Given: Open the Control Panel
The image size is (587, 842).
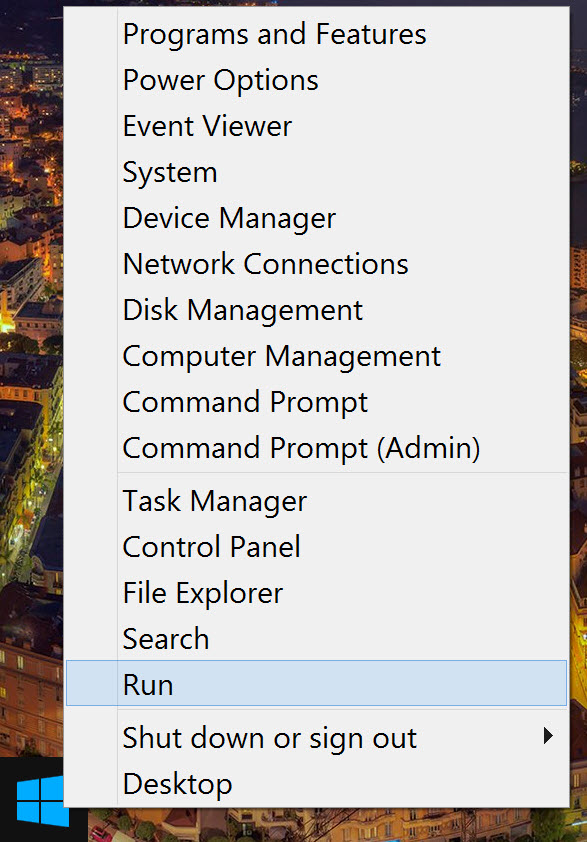Looking at the screenshot, I should (211, 547).
